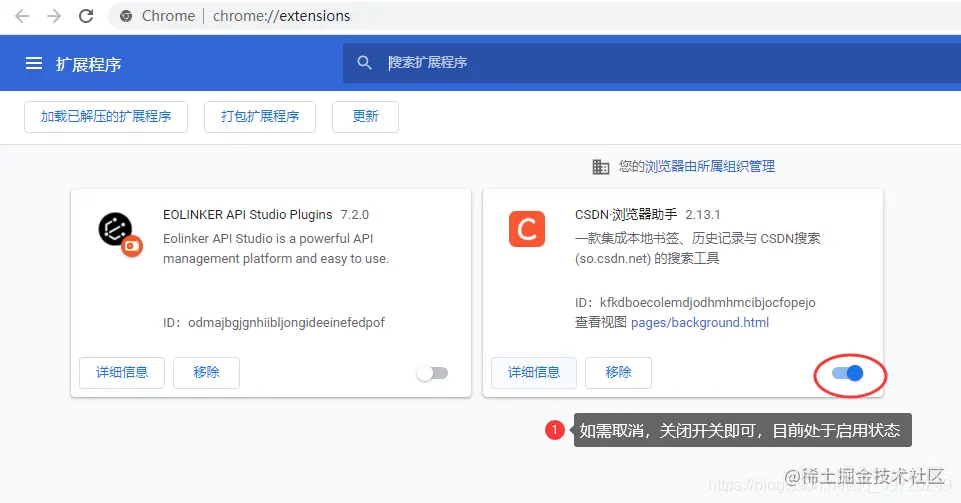961x503 pixels.
Task: Reload the extensions page
Action: 86,16
